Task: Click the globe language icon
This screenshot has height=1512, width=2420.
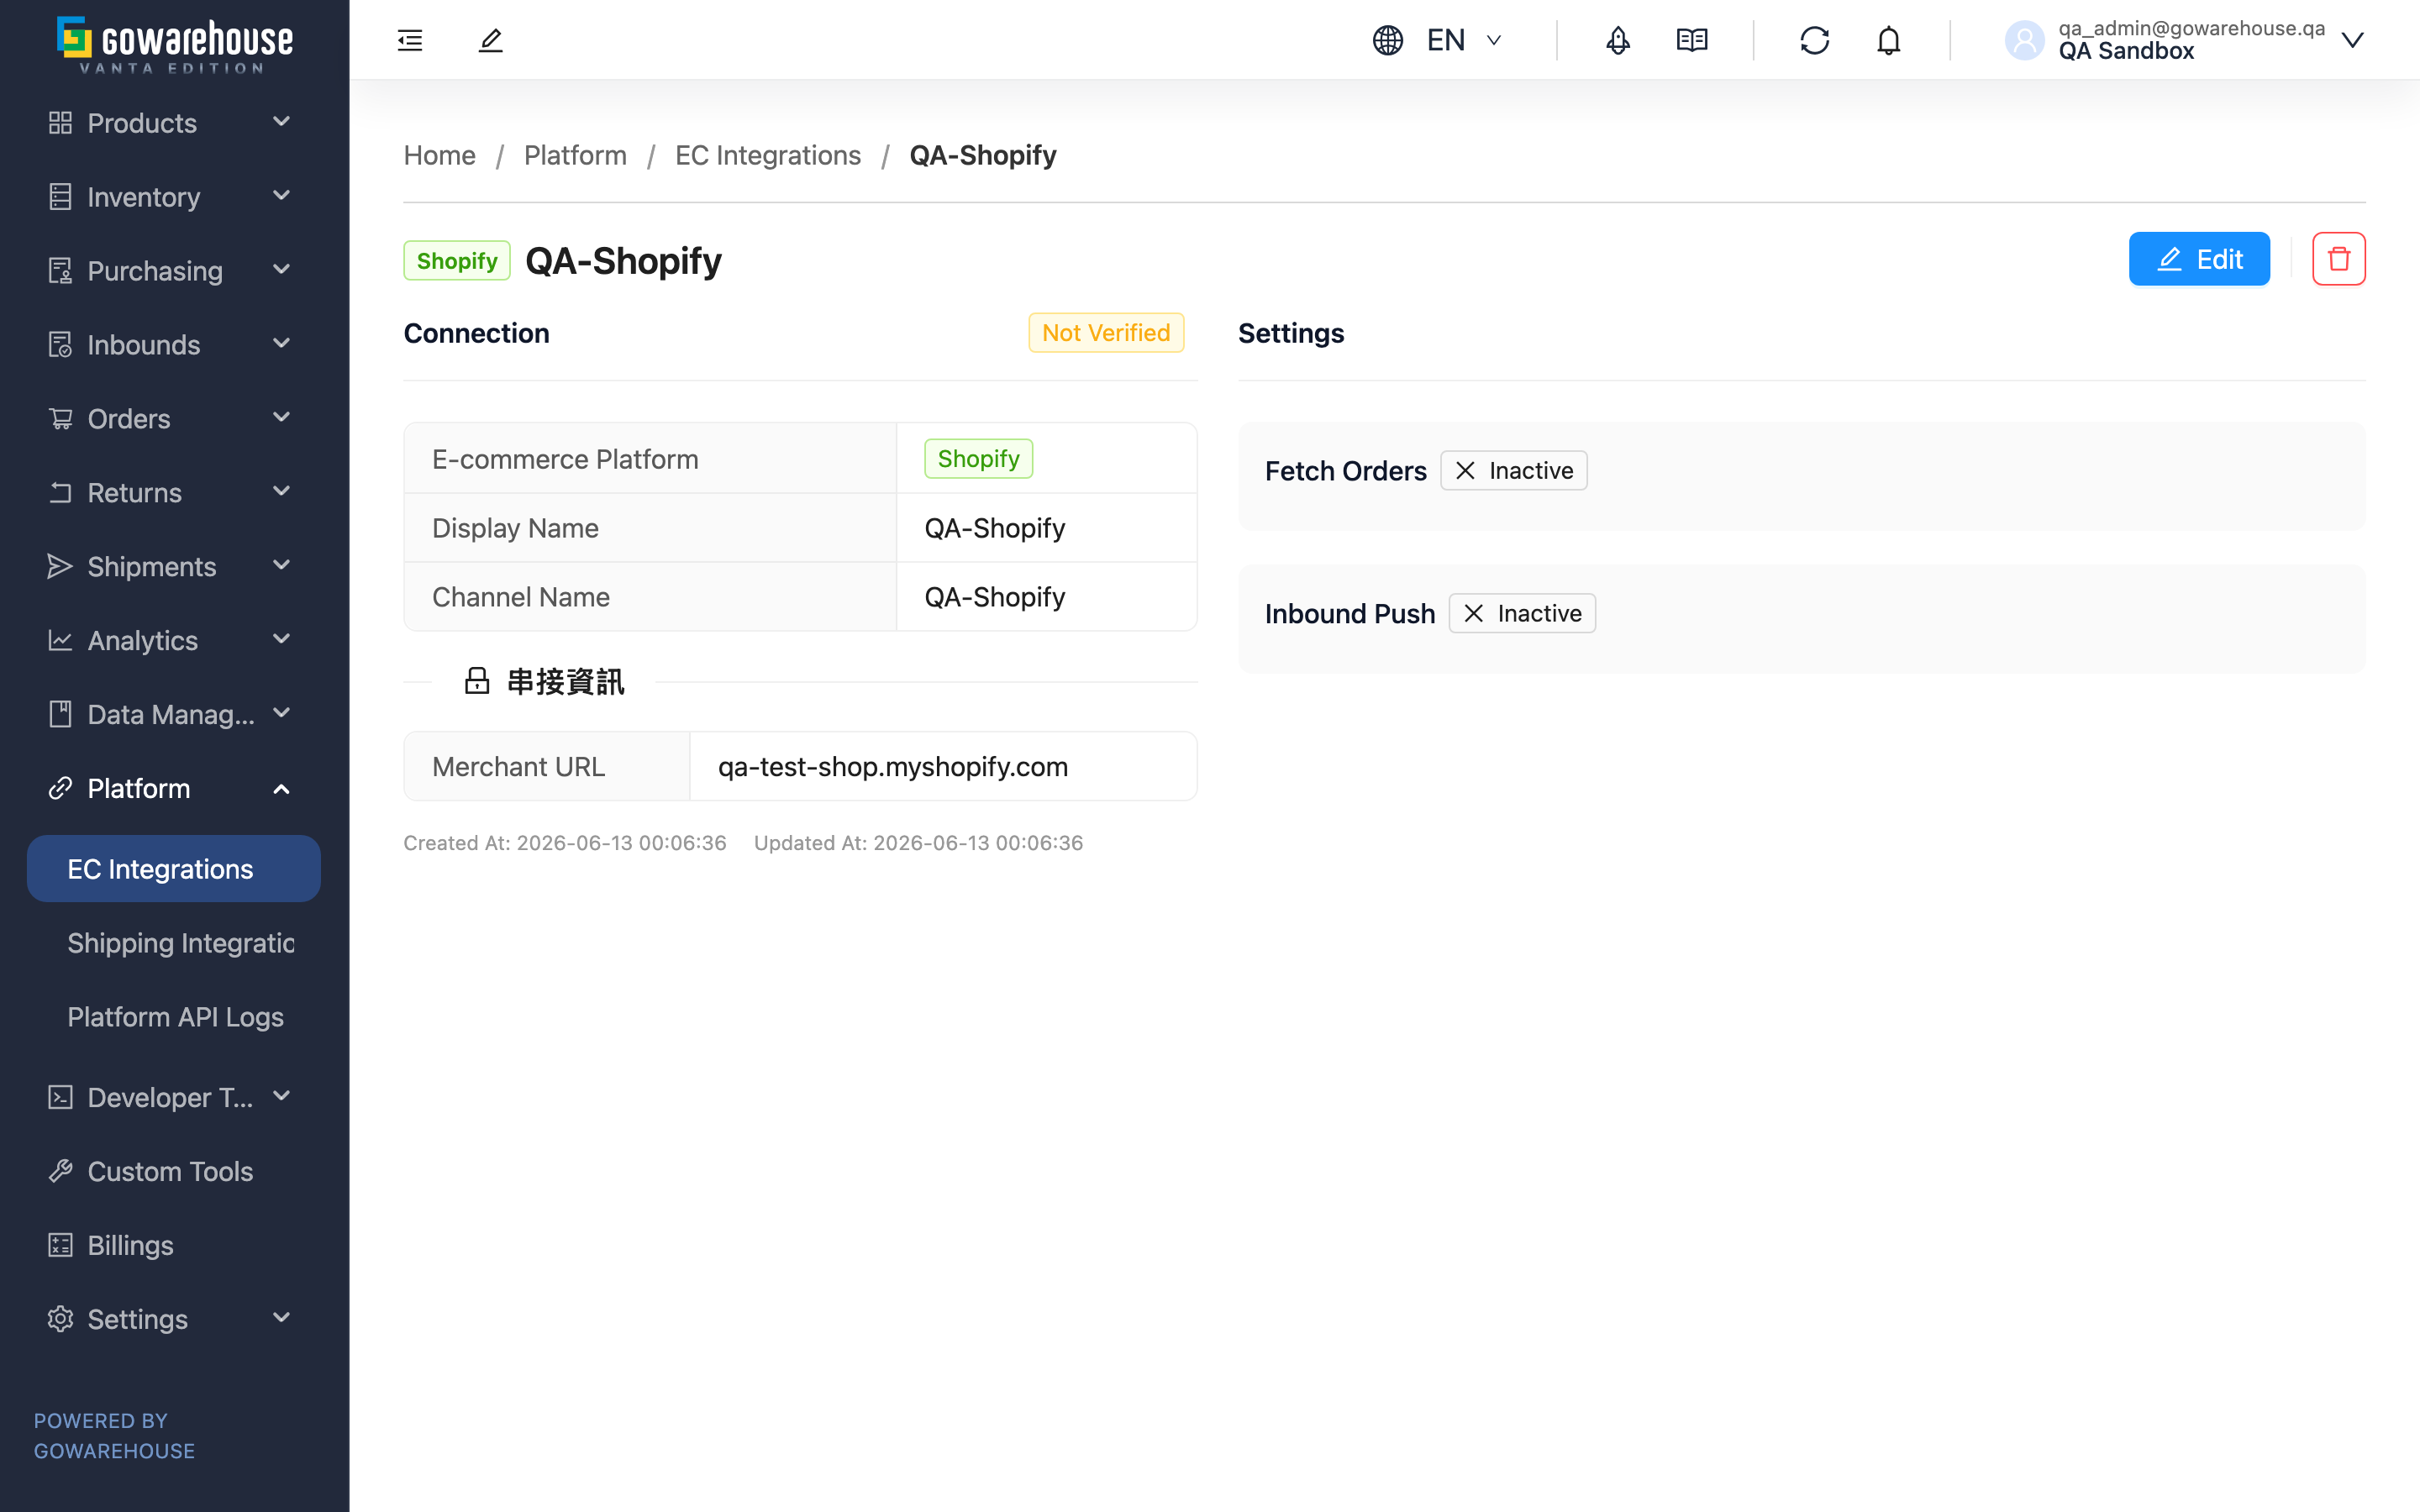Action: [1388, 40]
